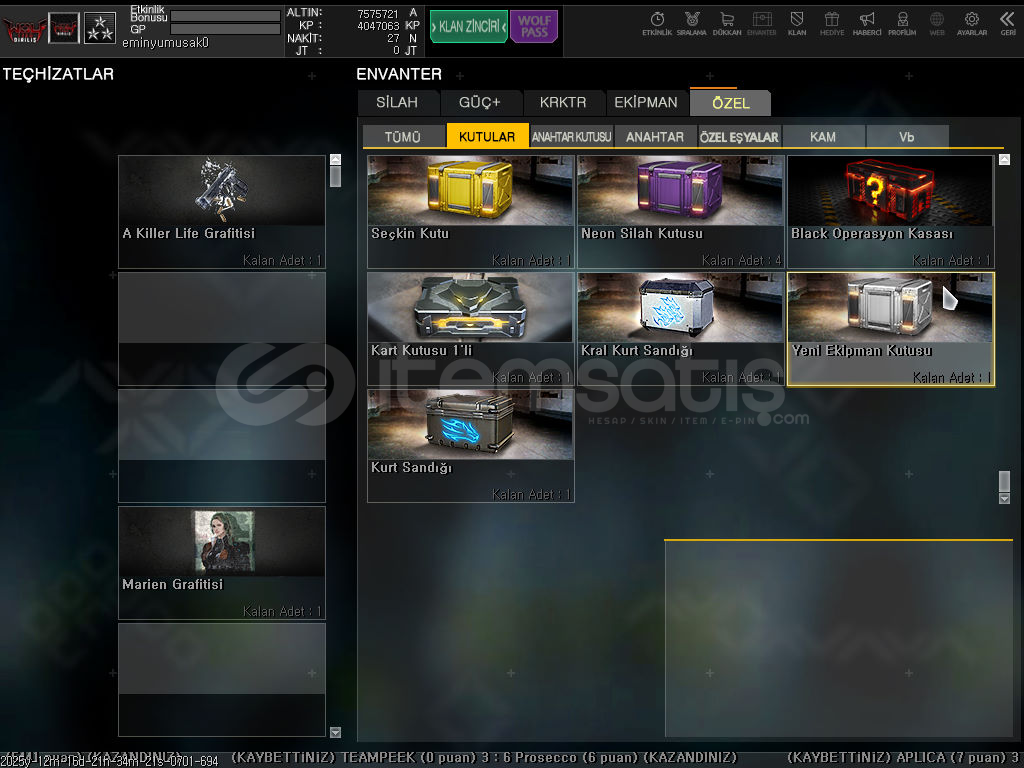Image resolution: width=1024 pixels, height=768 pixels.
Task: Open the HABERCİ megaphone icon
Action: point(867,24)
